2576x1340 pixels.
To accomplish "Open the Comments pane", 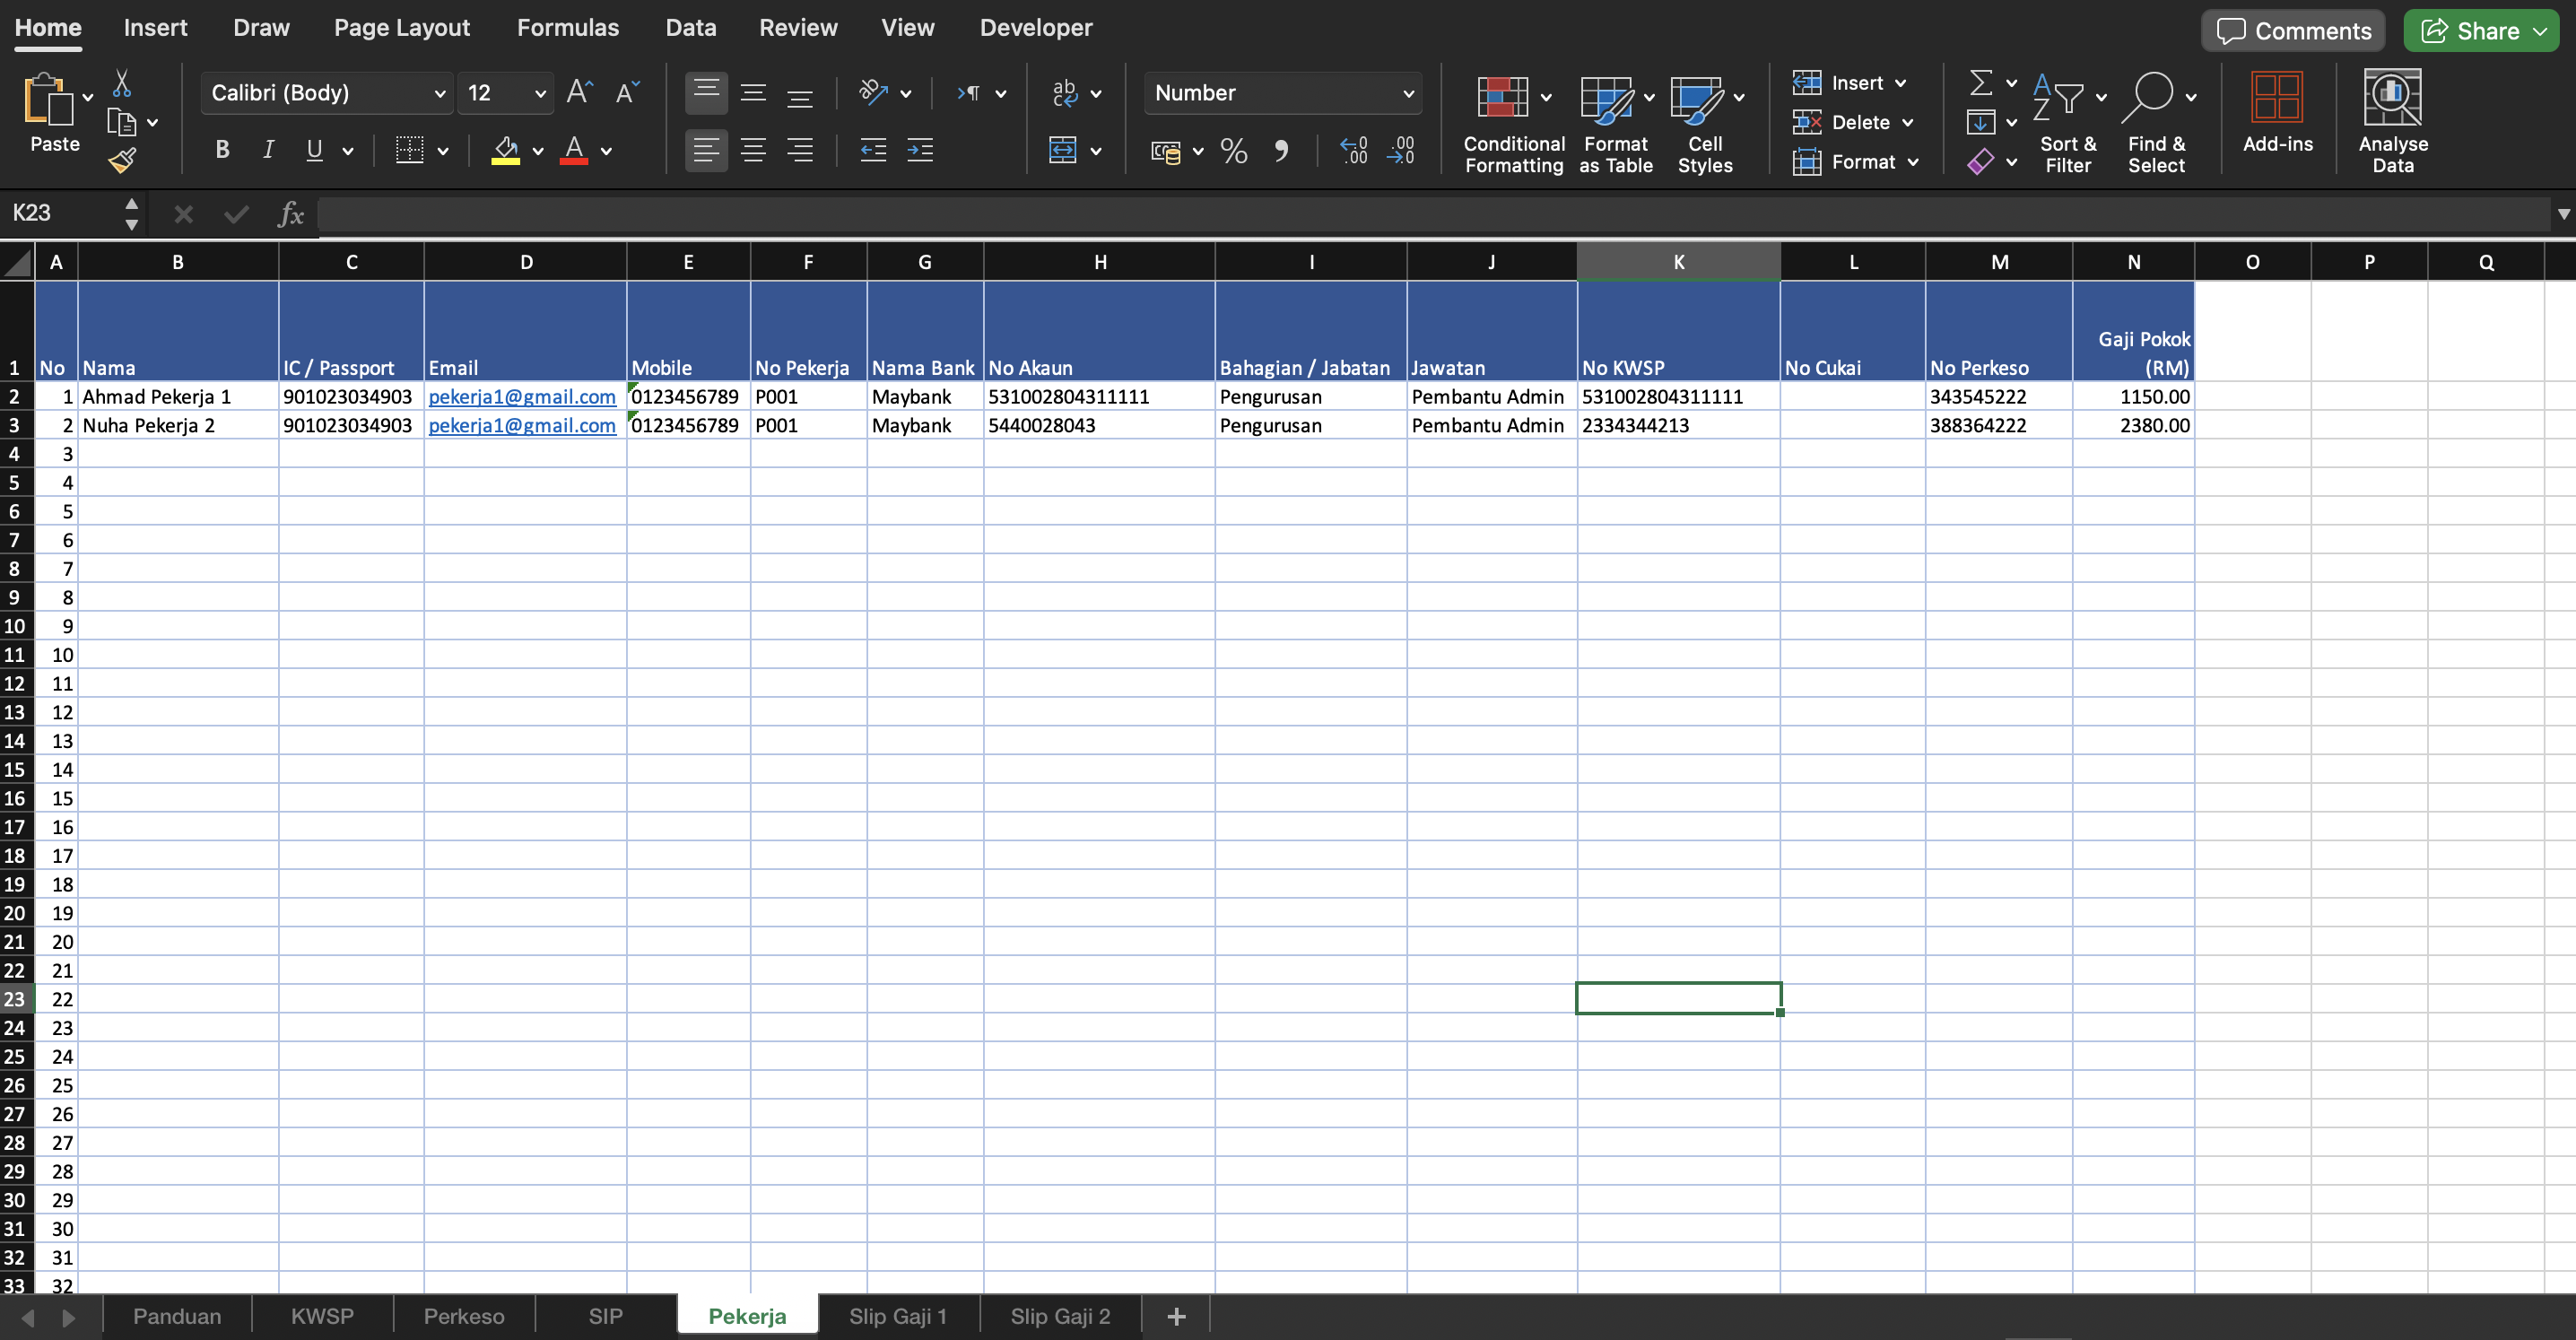I will click(x=2293, y=31).
